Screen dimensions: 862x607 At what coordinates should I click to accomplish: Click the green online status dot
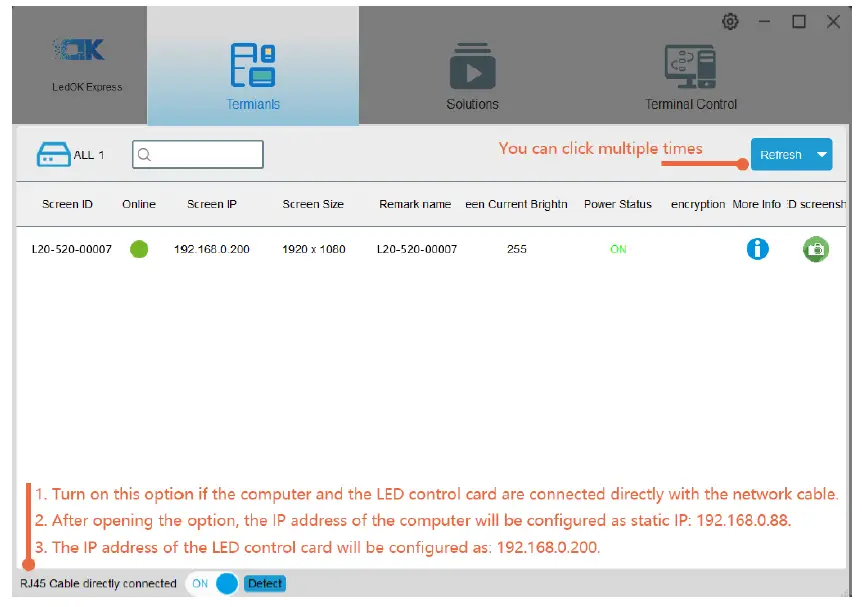tap(139, 249)
